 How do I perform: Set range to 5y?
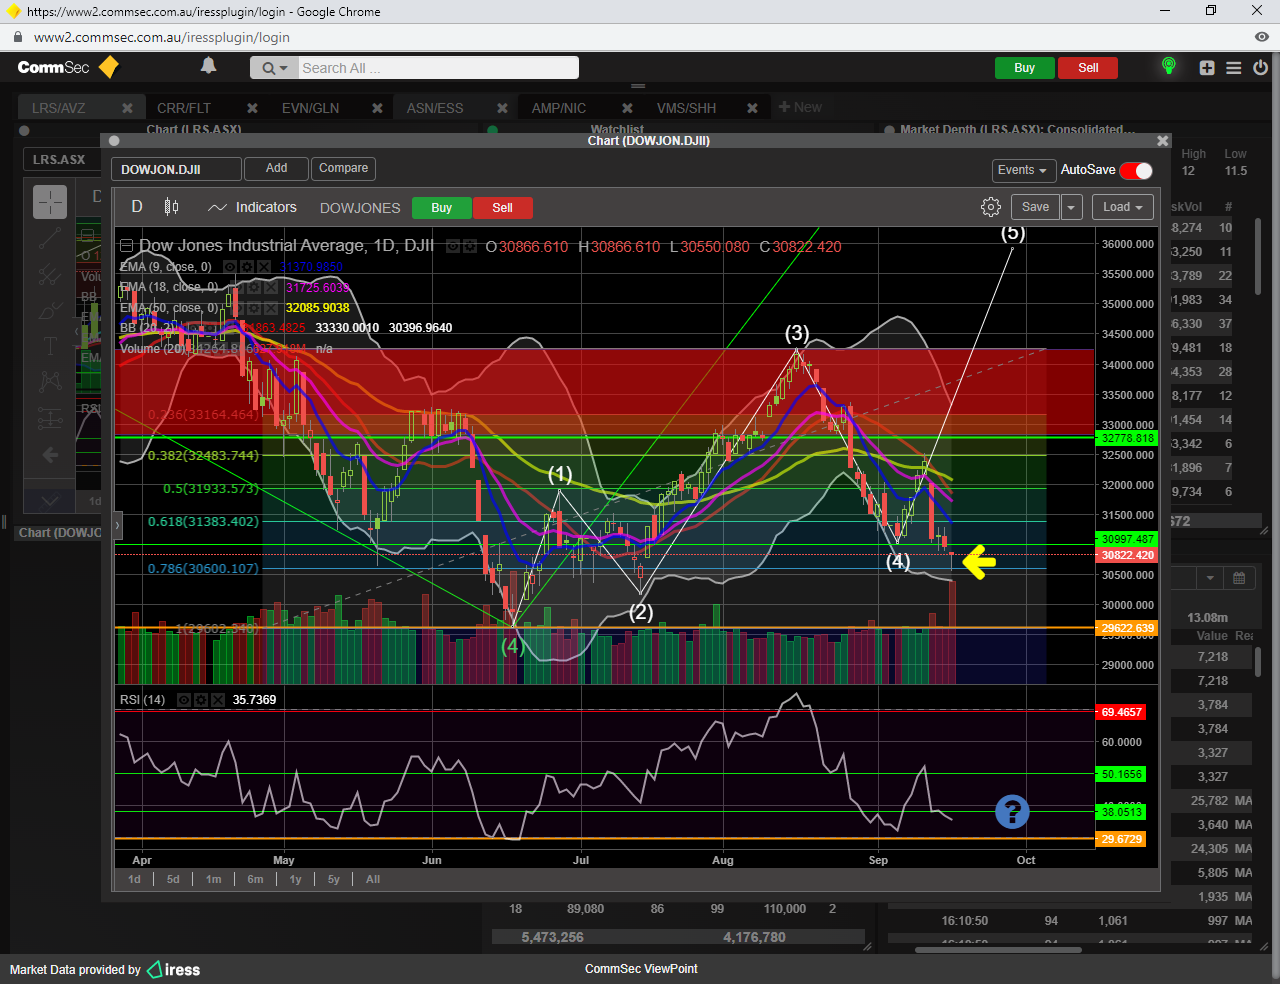[x=334, y=880]
